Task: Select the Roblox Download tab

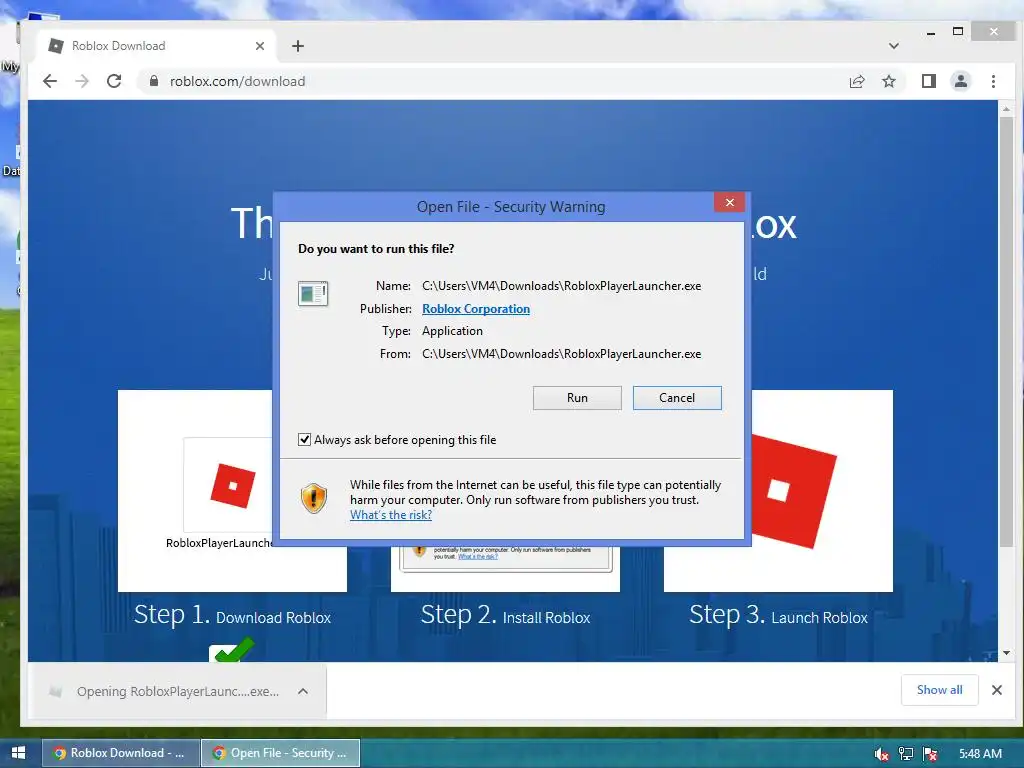Action: point(157,46)
